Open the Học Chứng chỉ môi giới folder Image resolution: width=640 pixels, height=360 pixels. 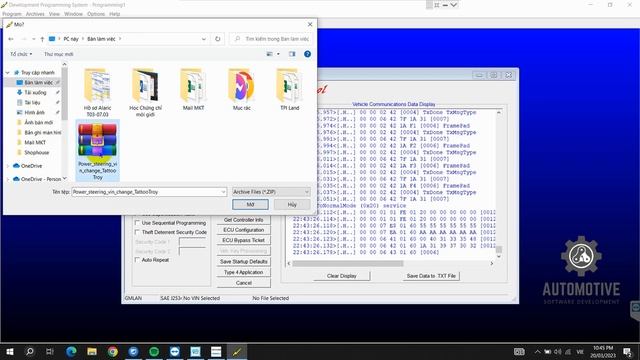(145, 93)
